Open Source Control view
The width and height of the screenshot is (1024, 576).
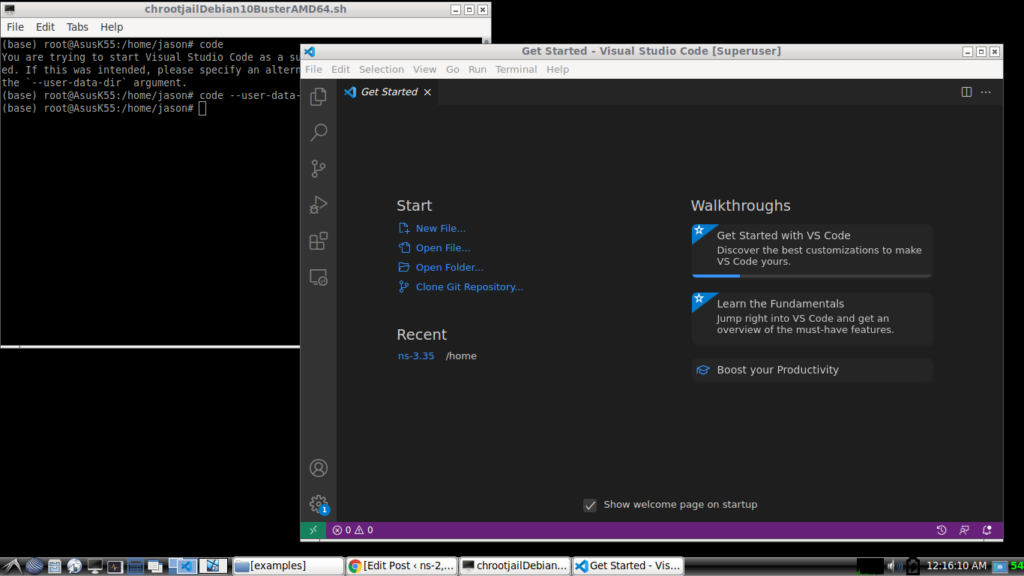point(318,168)
